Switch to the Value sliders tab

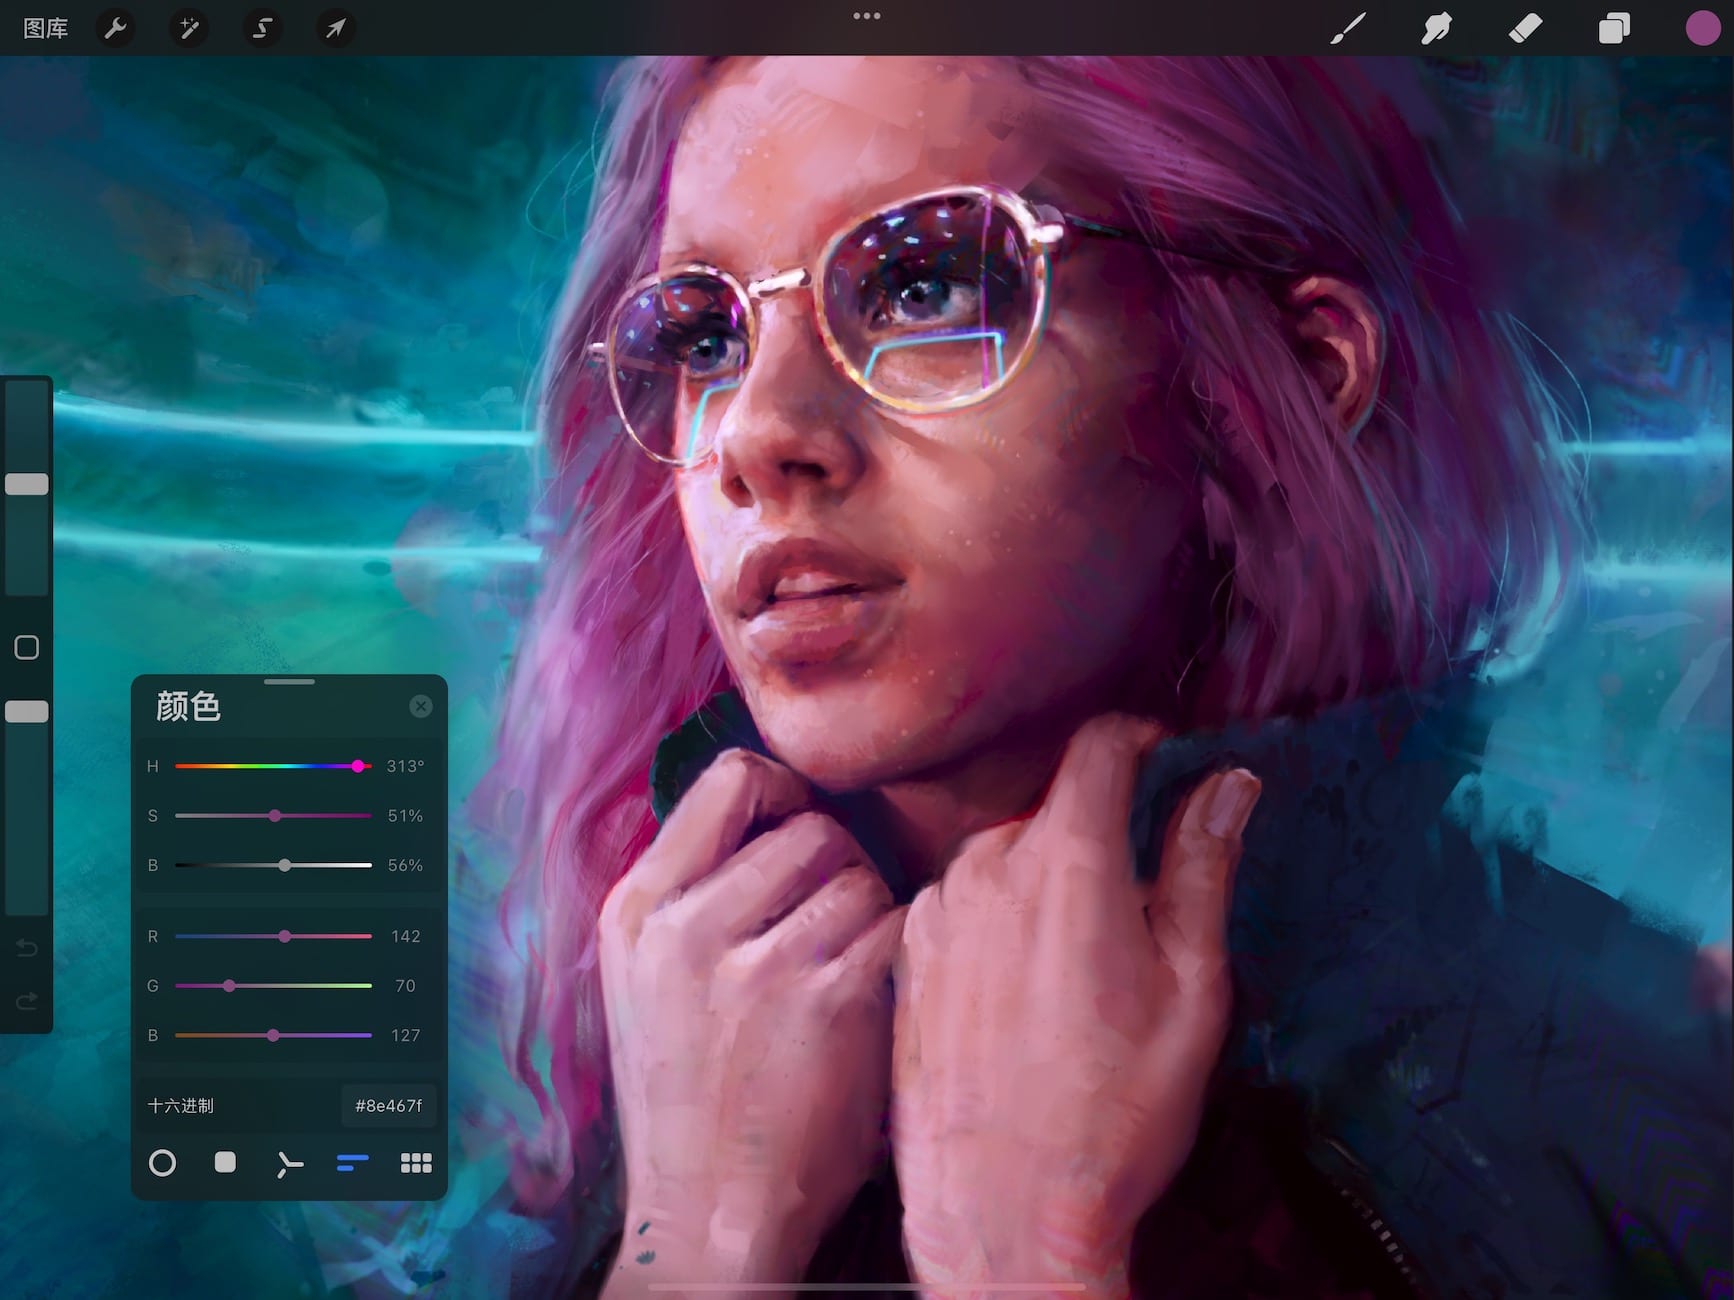click(352, 1162)
